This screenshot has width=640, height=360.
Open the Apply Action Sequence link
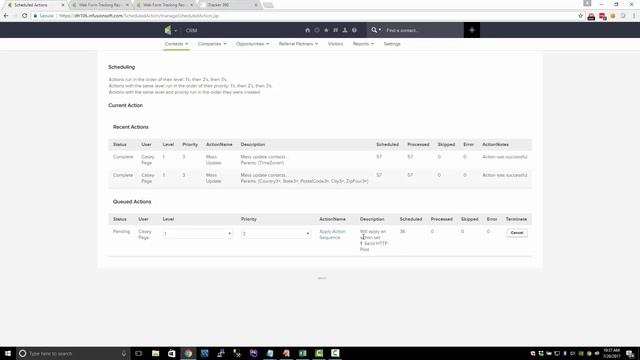coord(332,234)
